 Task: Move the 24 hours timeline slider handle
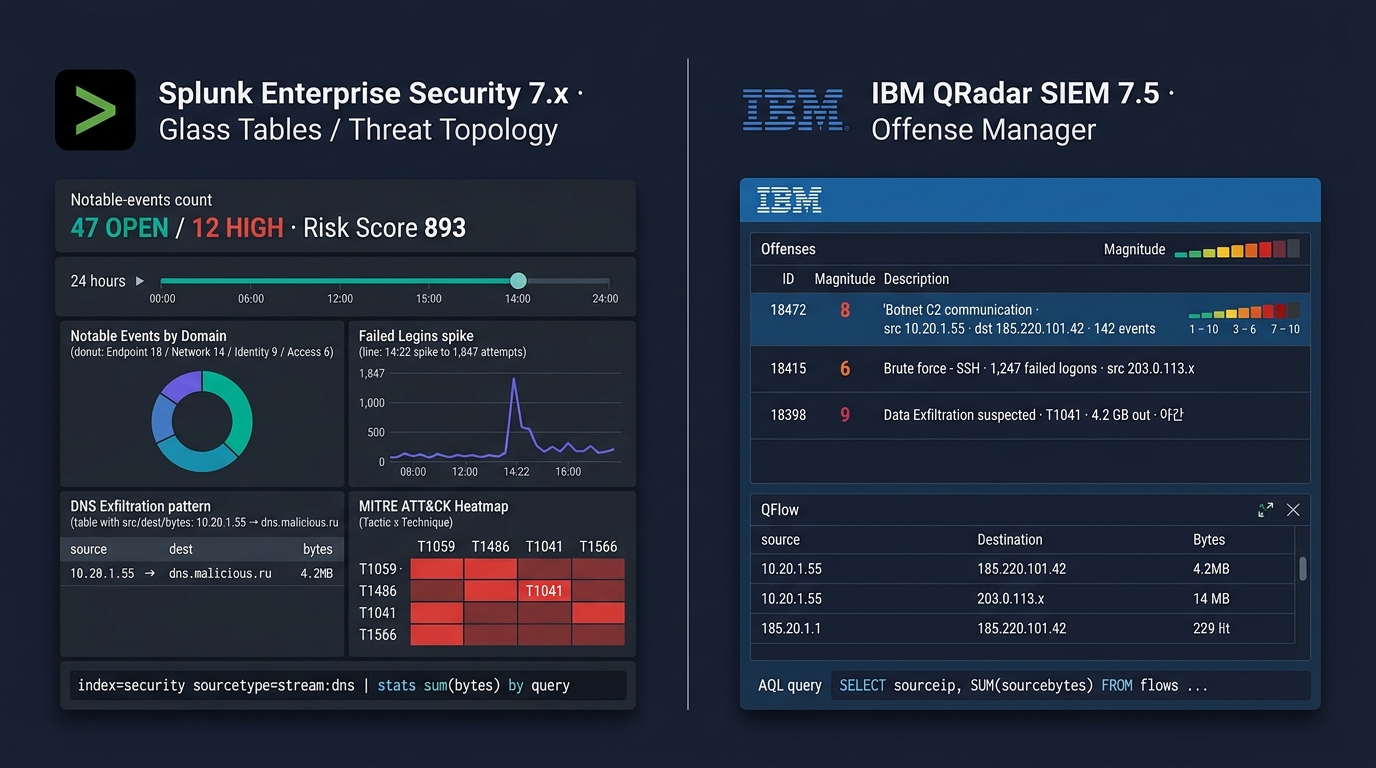(518, 281)
